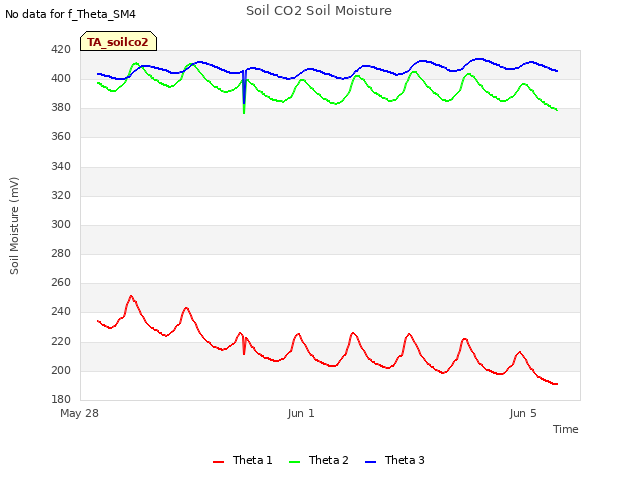Screen dimensions: 640x480
Task: Click the 200 y-axis tick label
Action: 61,371
